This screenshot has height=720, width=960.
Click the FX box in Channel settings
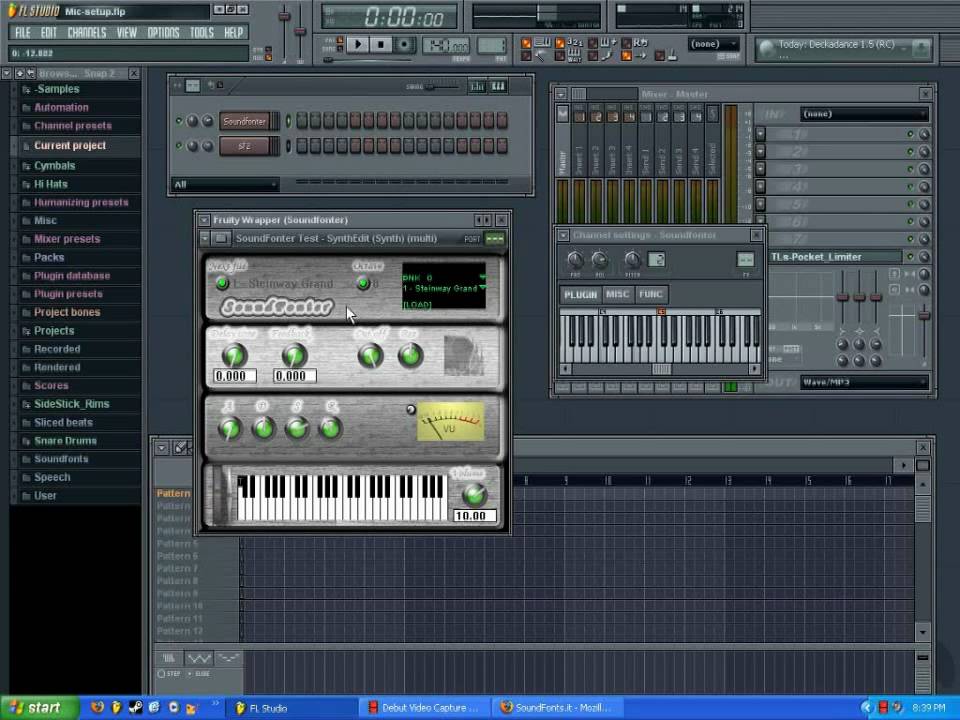(x=745, y=260)
